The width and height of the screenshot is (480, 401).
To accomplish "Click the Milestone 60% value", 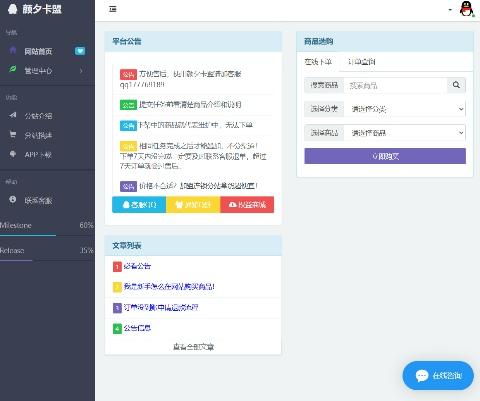I will click(86, 225).
